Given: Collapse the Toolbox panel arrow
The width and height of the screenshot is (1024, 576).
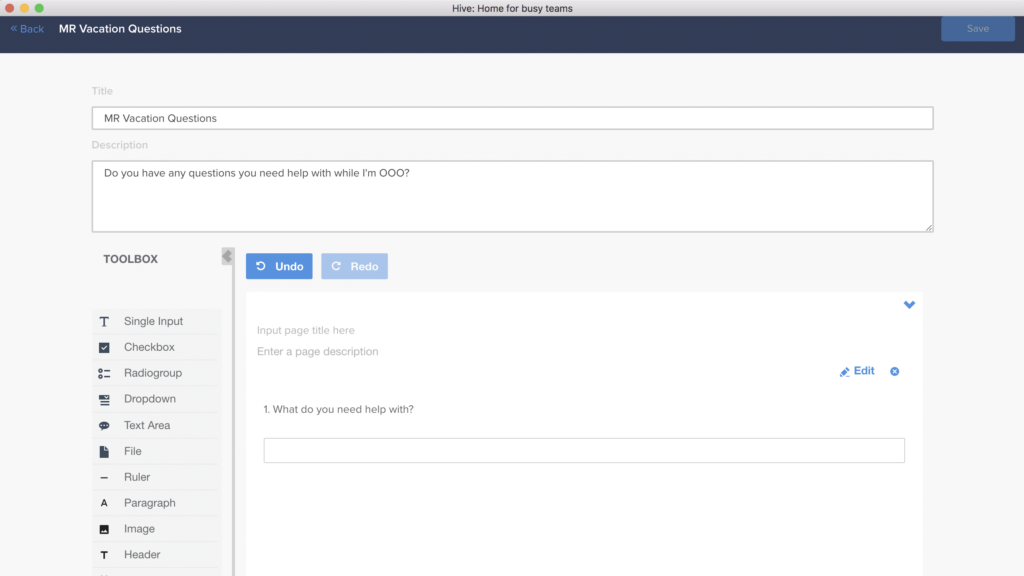Looking at the screenshot, I should 227,255.
